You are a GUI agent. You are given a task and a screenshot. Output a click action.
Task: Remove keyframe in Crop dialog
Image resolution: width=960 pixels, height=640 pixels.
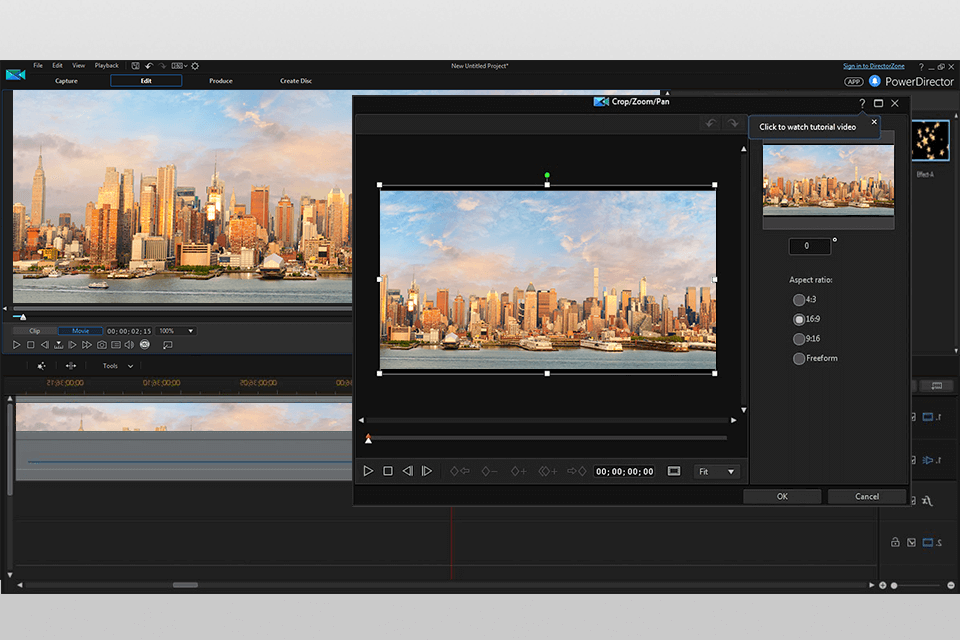click(489, 471)
